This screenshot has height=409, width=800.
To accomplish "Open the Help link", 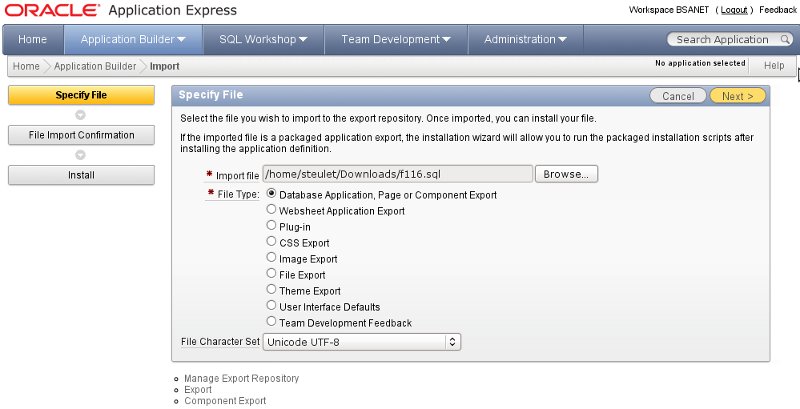I will (773, 66).
